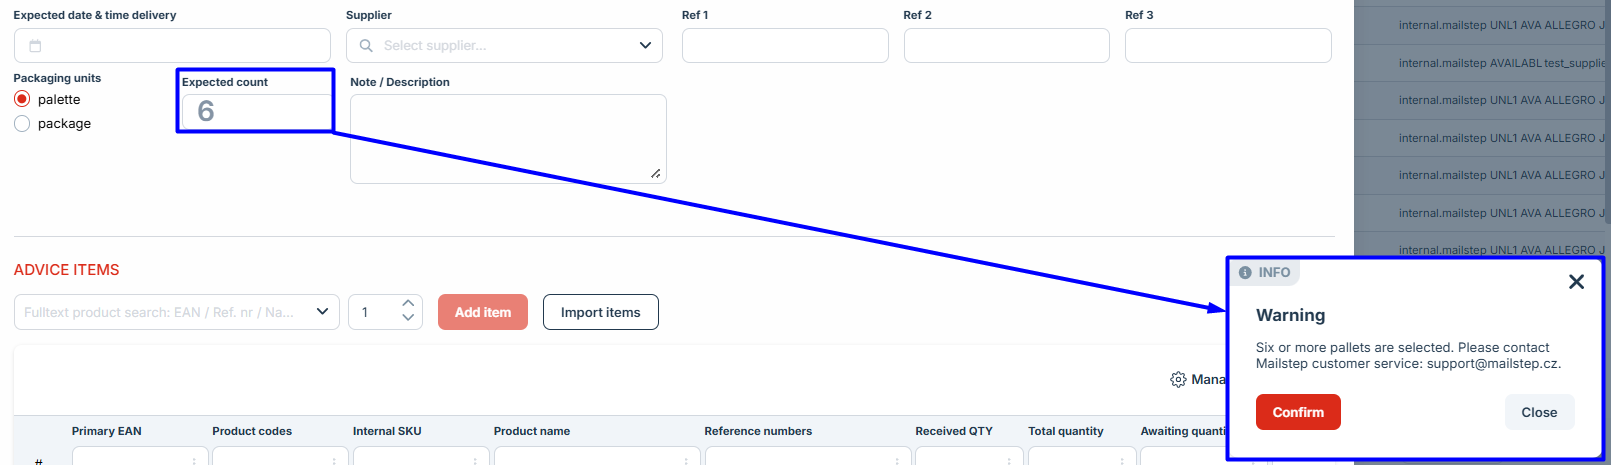Click the Import items button

pos(600,312)
